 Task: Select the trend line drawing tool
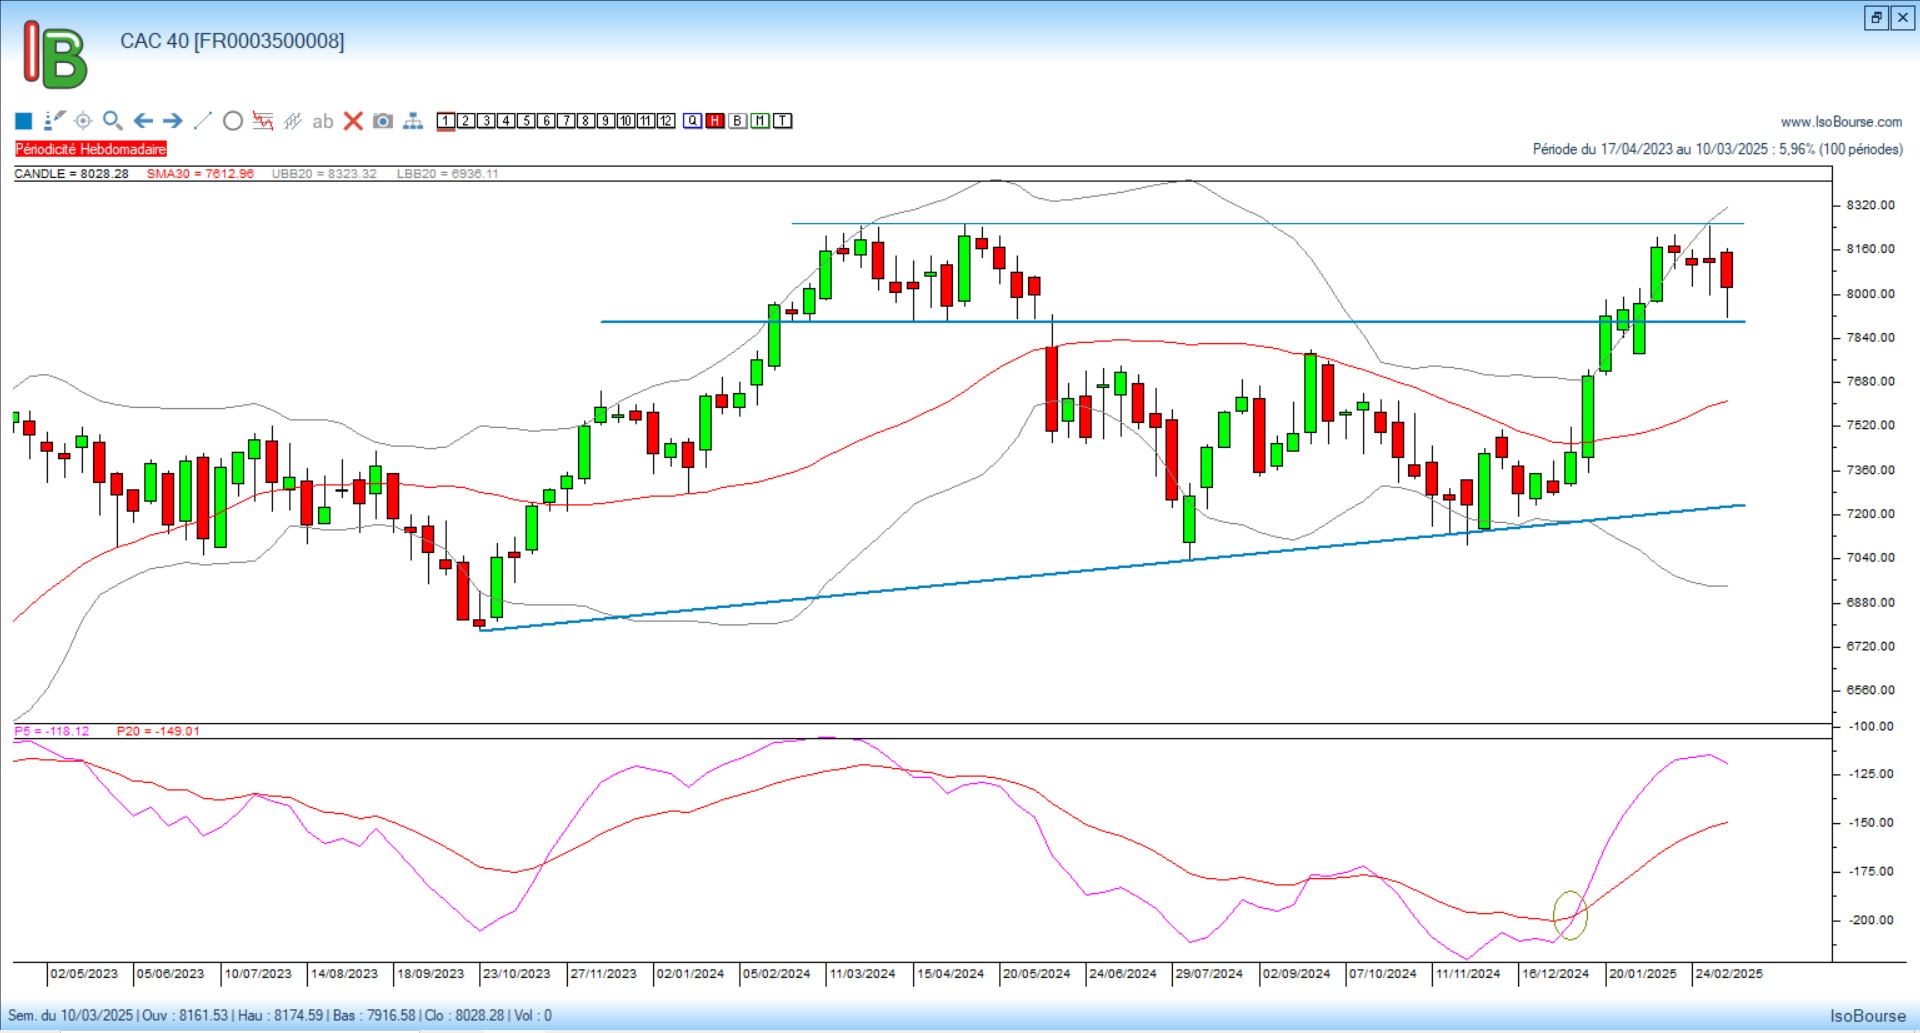coord(203,121)
